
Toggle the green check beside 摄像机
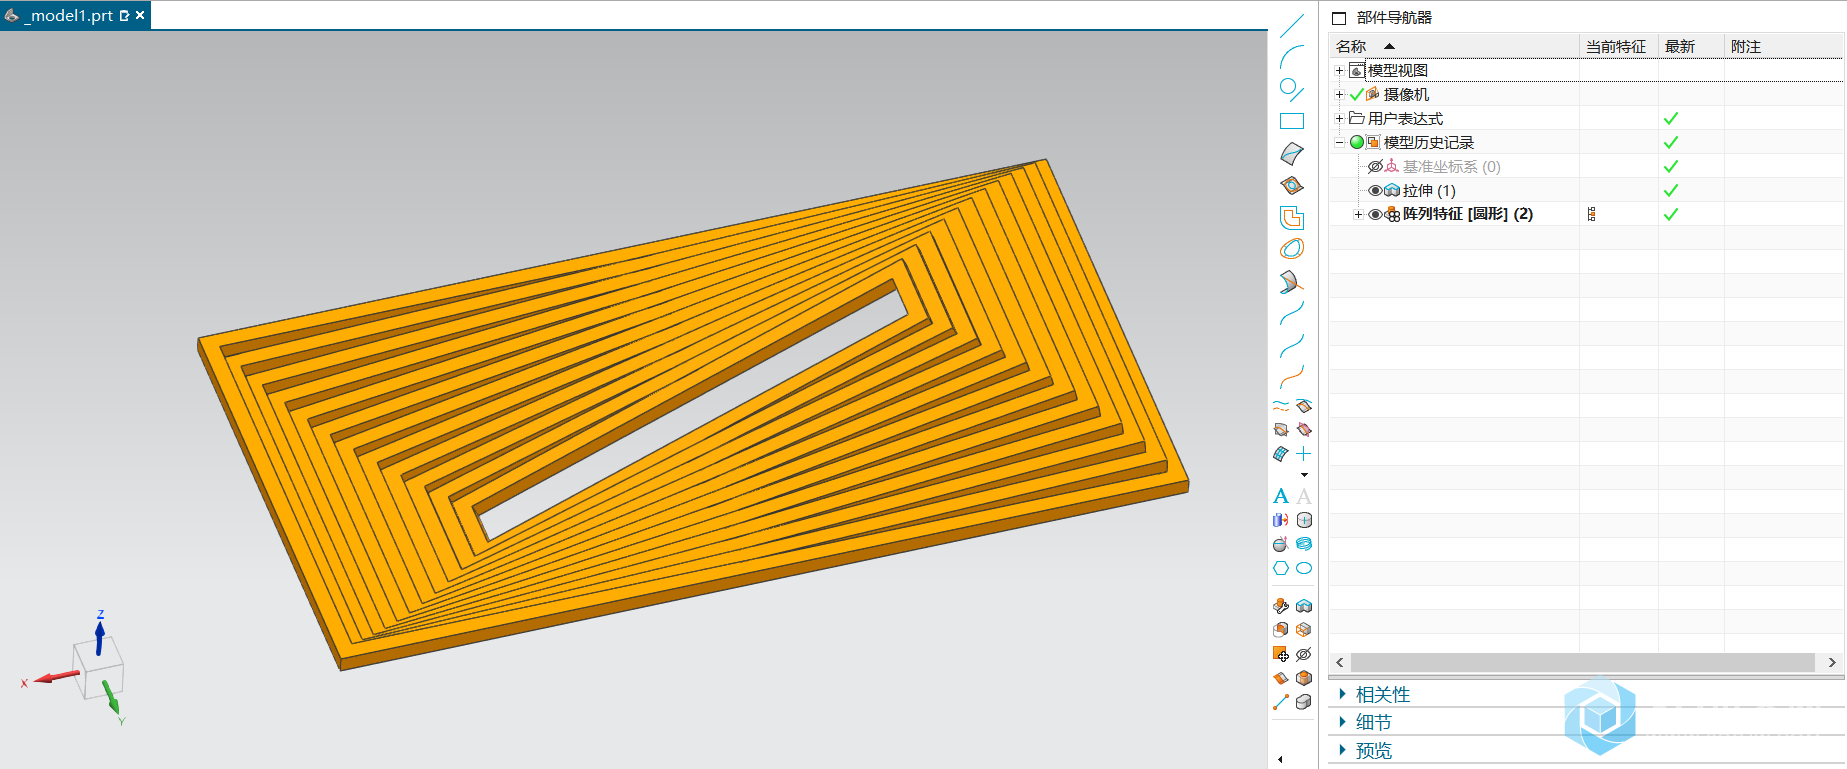(1357, 94)
